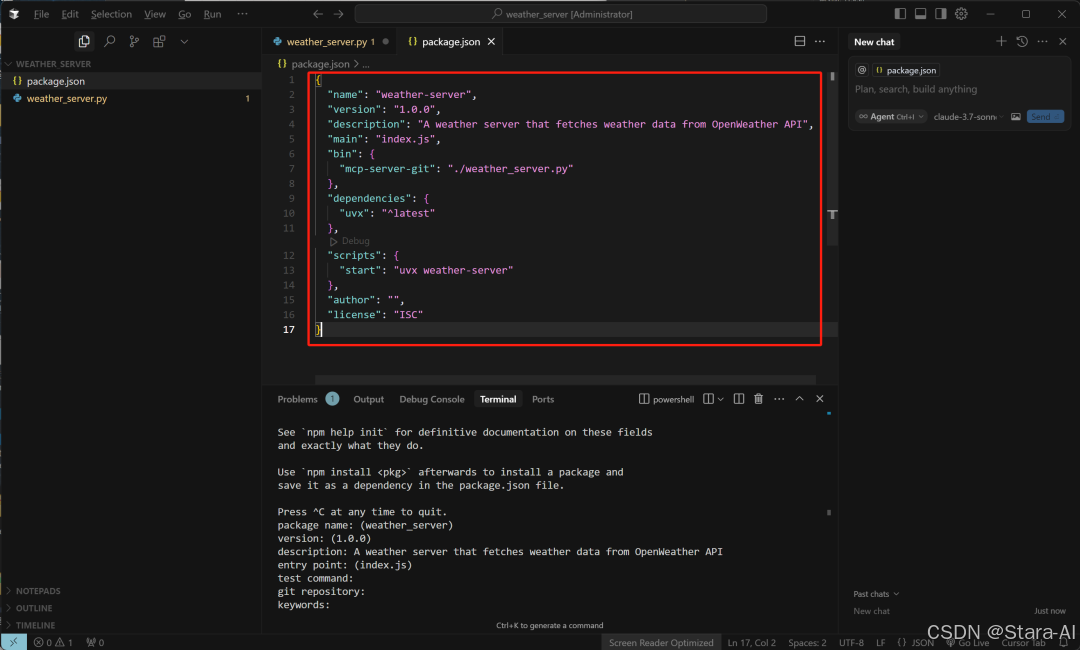
Task: Open the Extensions blocks icon
Action: click(x=159, y=41)
